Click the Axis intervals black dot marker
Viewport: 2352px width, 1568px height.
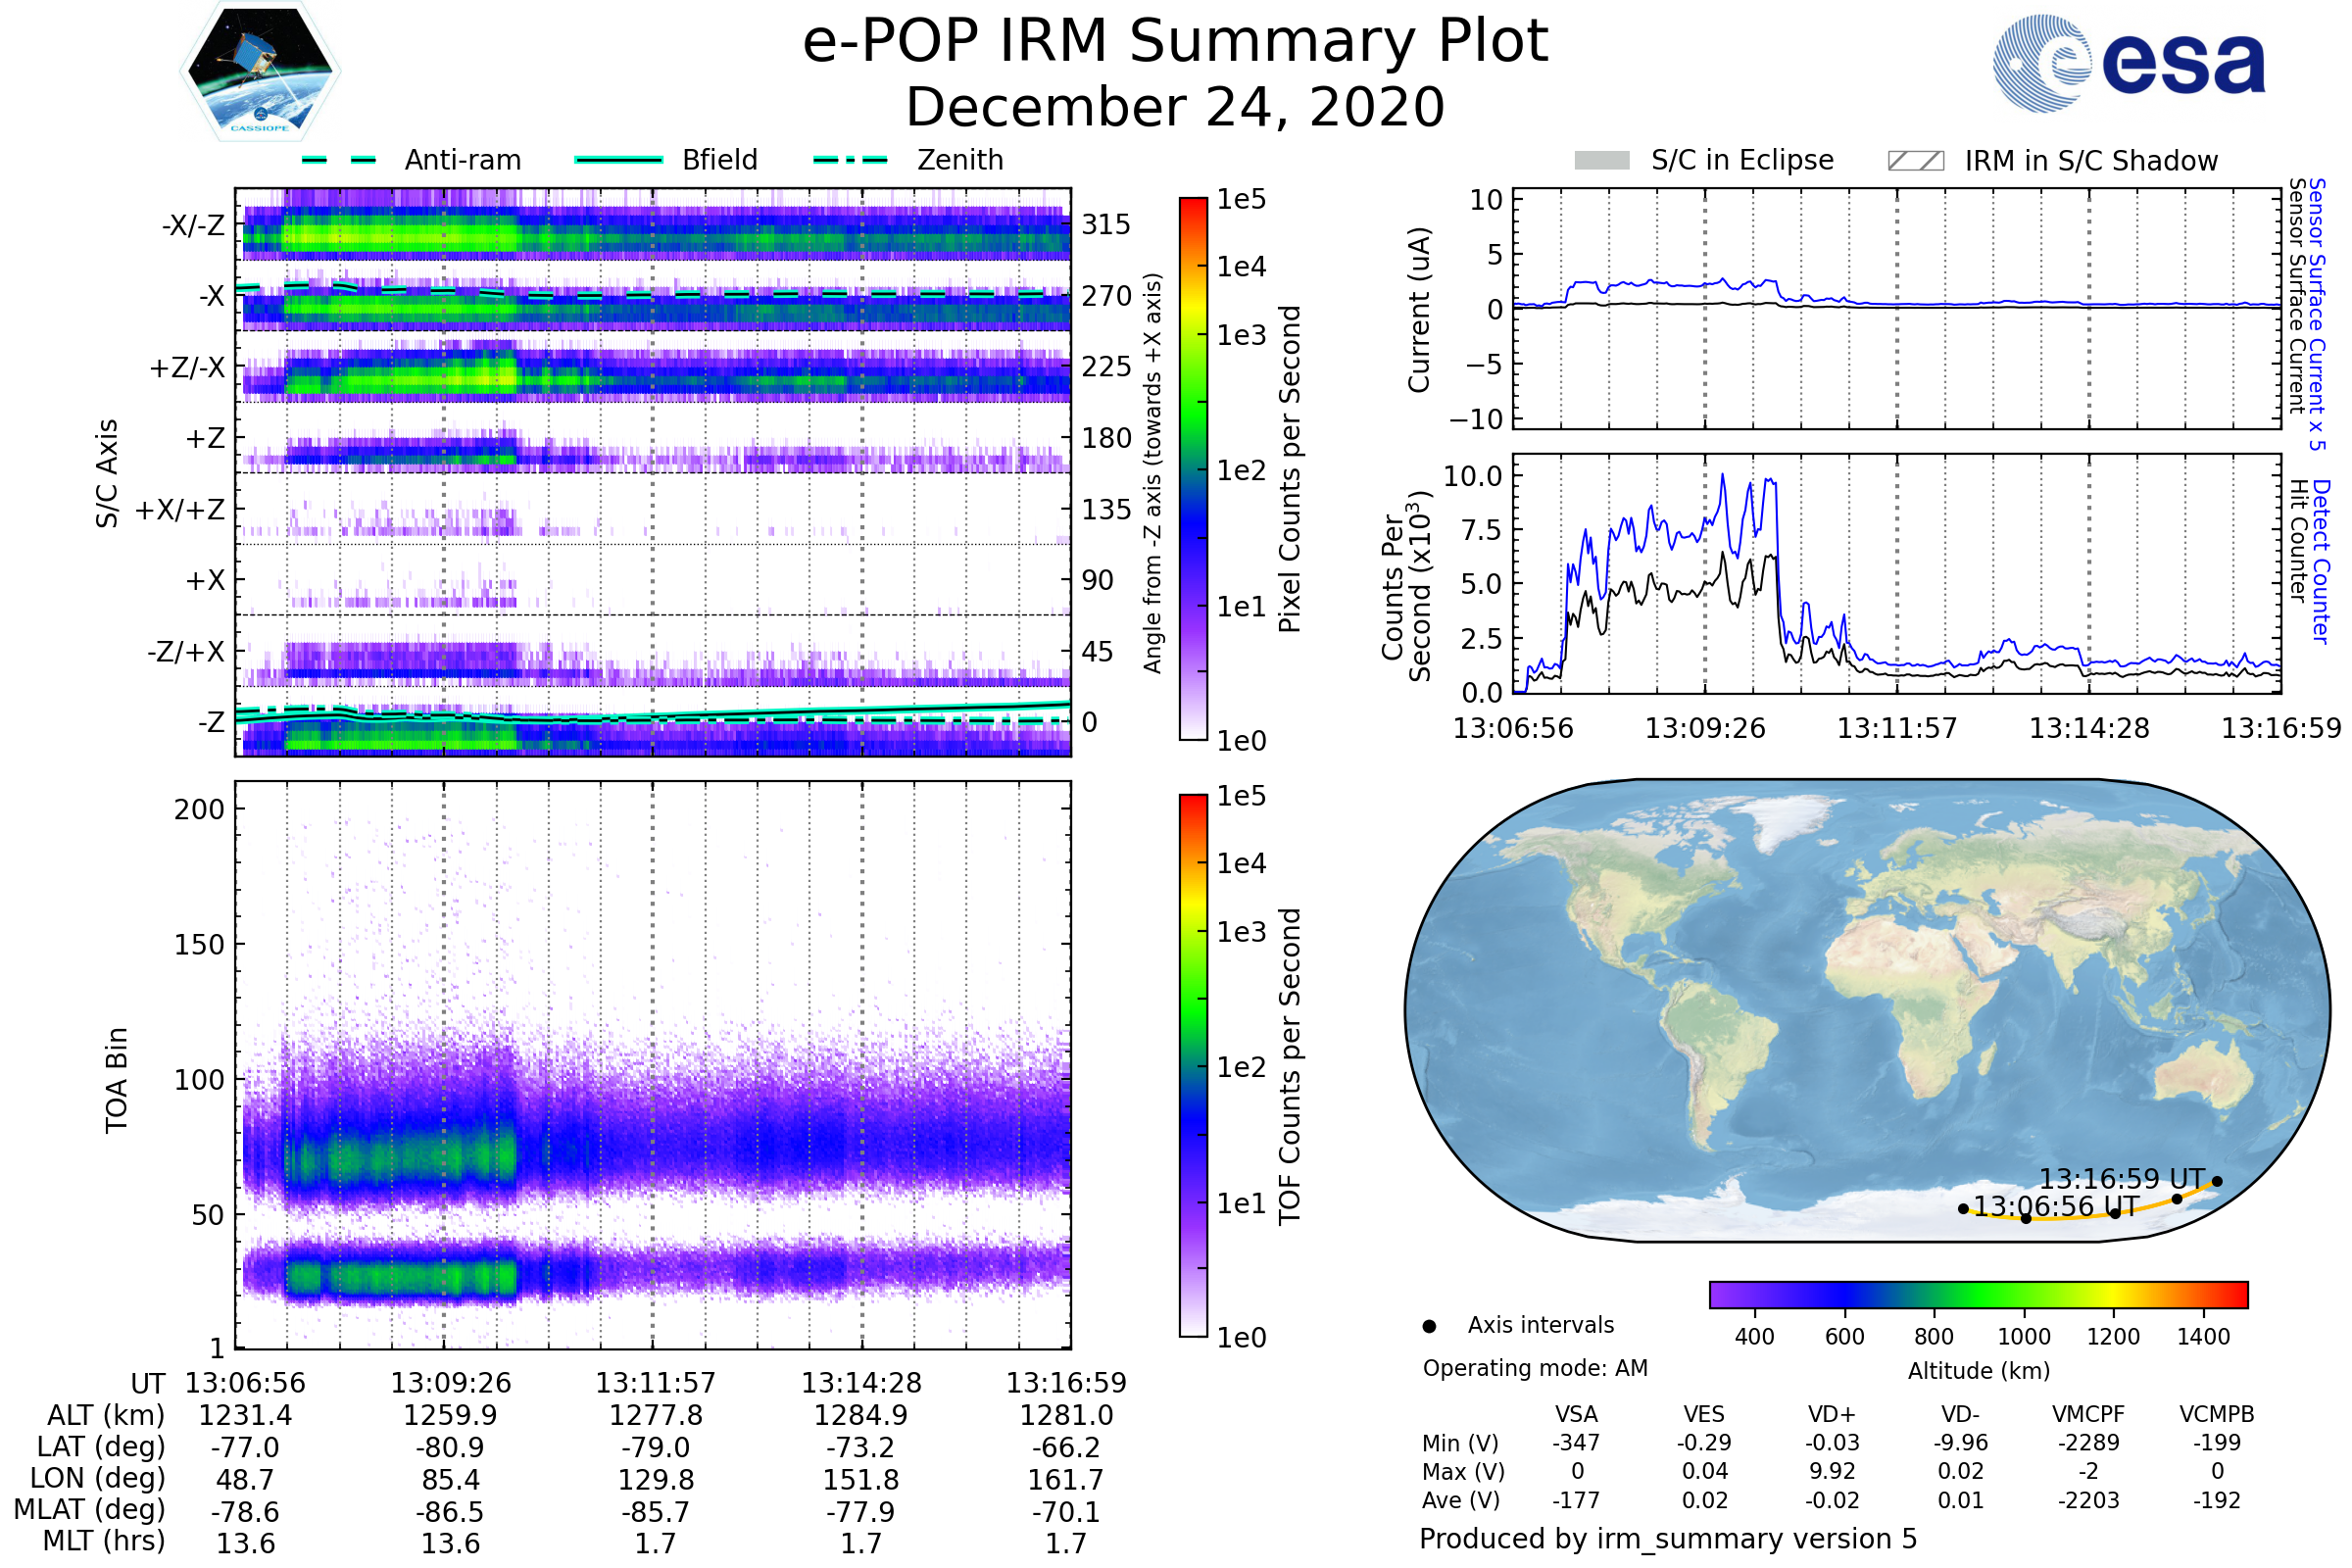1429,1326
